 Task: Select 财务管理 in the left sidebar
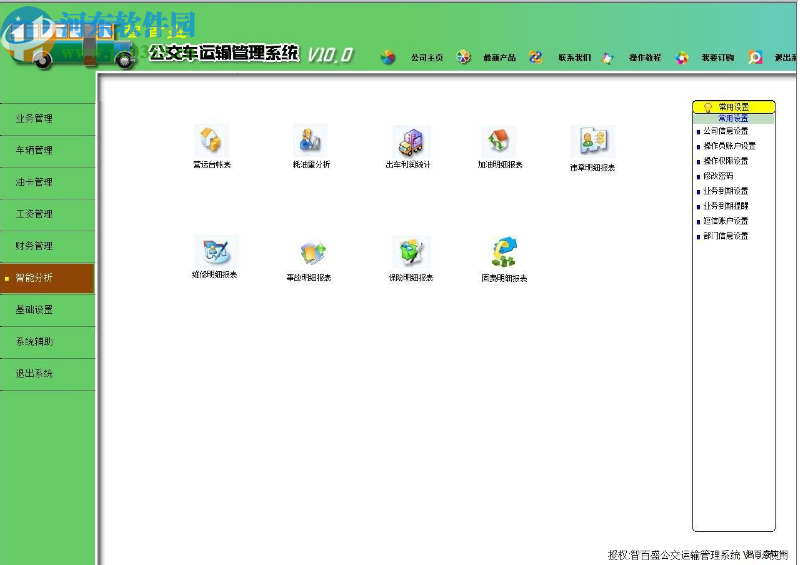pos(47,246)
